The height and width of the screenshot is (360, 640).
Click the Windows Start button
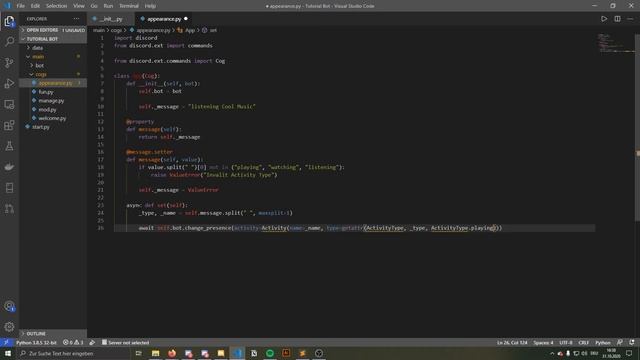tap(7, 353)
